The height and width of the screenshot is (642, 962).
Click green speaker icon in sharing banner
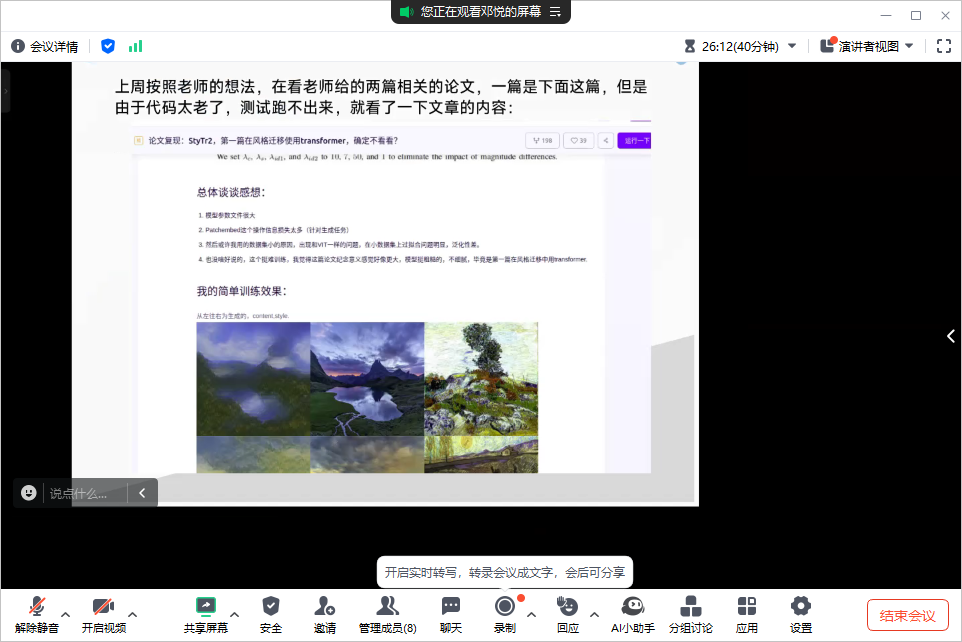(406, 12)
